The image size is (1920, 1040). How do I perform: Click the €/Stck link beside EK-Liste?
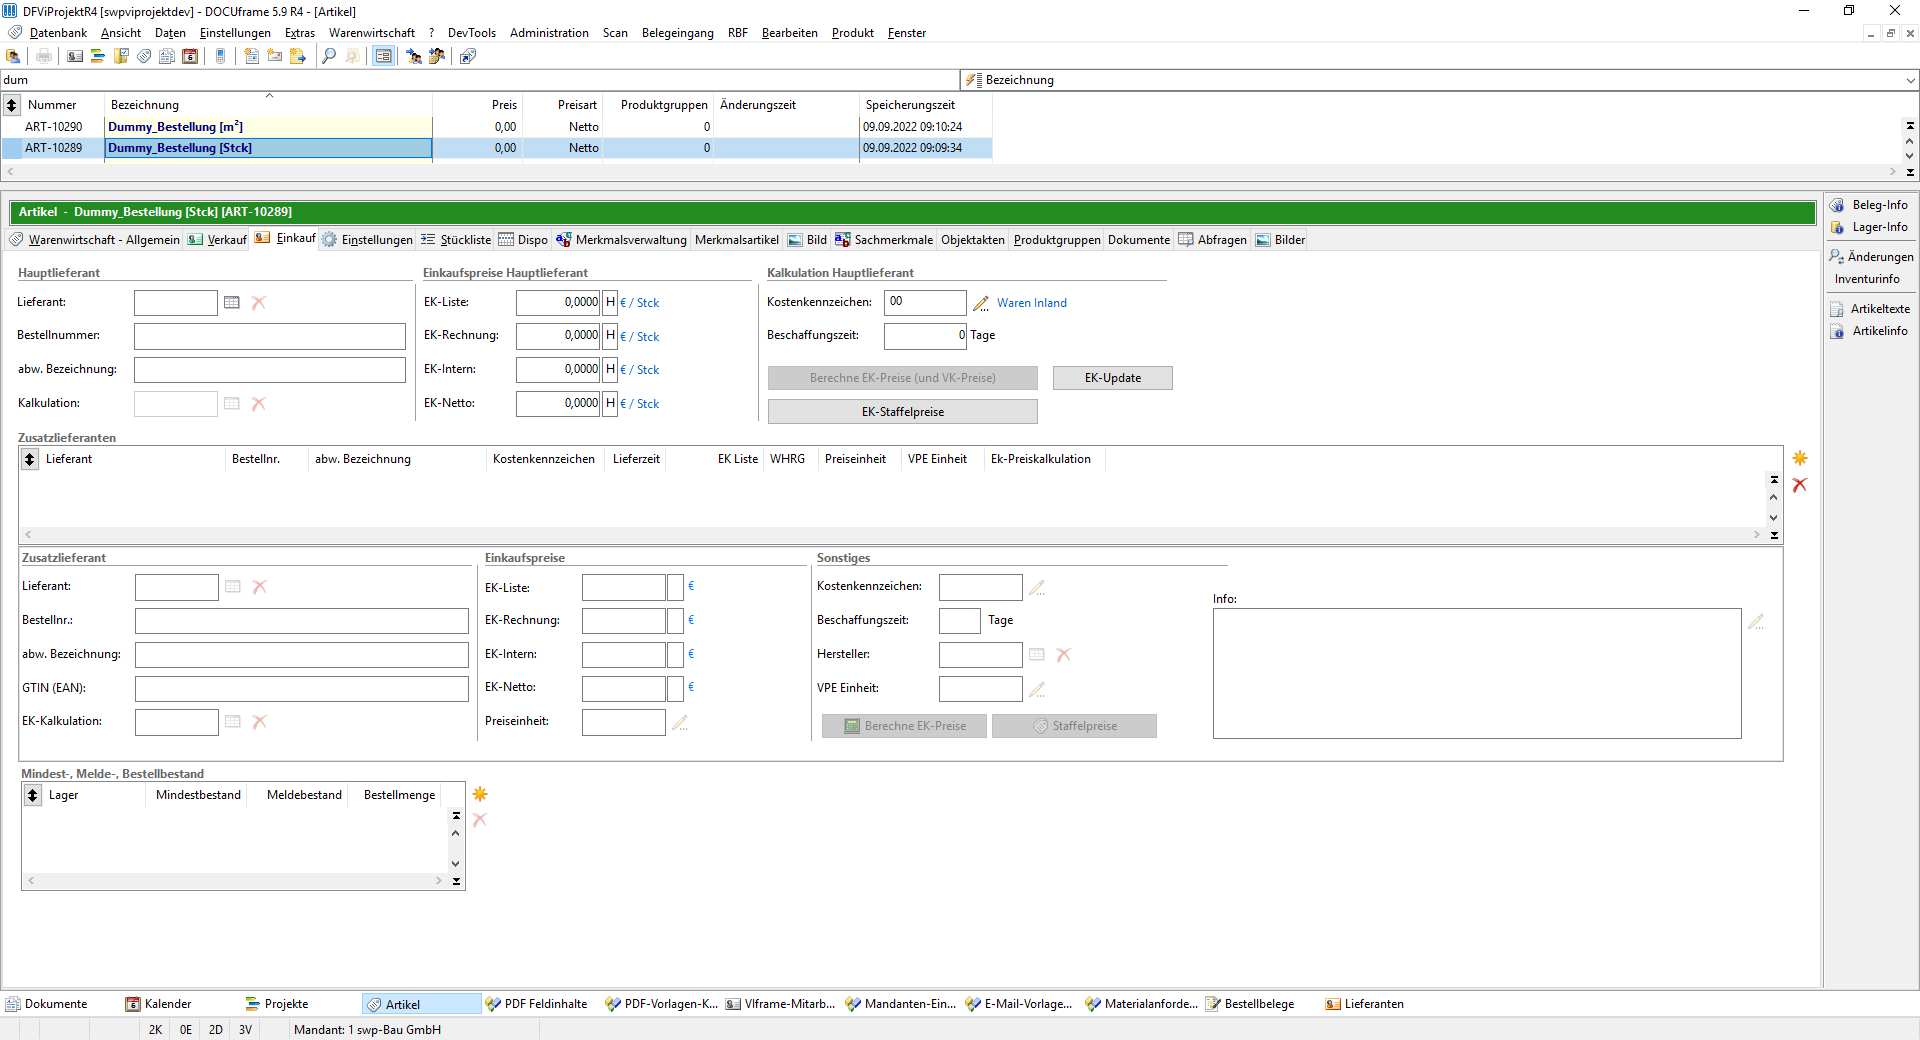coord(640,303)
